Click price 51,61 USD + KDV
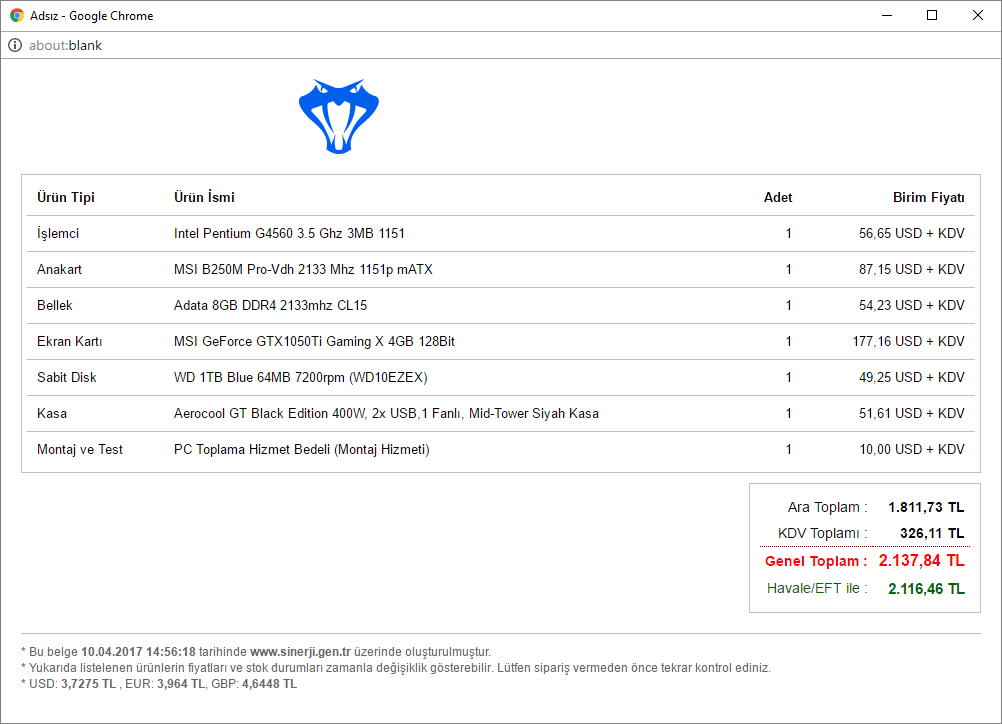Viewport: 1002px width, 724px height. tap(911, 413)
